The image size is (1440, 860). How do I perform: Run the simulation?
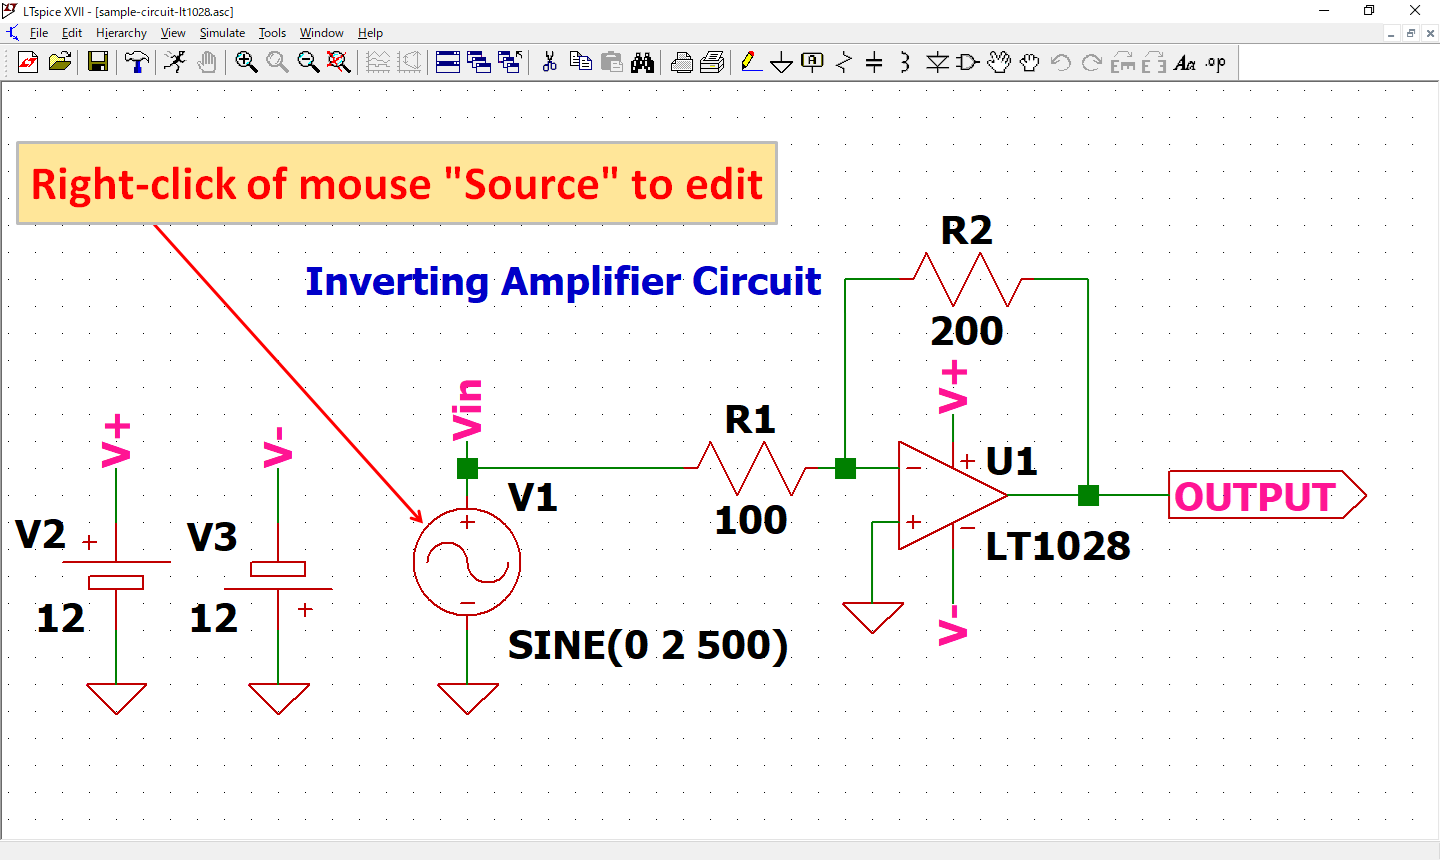[174, 62]
